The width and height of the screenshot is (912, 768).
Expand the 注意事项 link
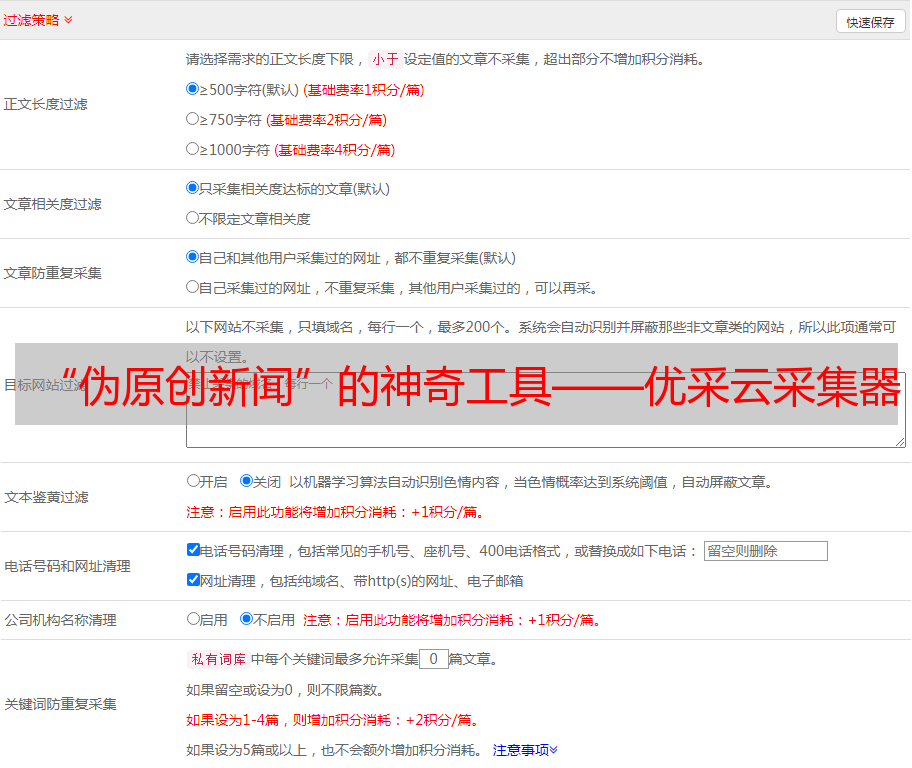(525, 750)
